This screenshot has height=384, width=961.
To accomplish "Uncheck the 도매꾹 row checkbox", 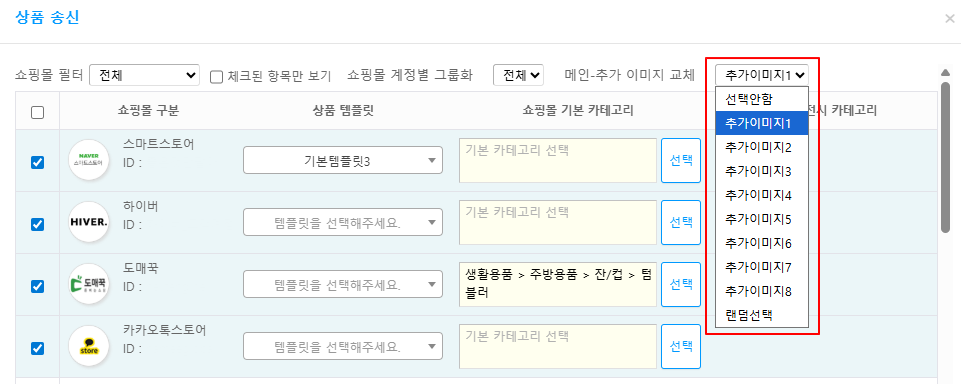I will tap(37, 286).
